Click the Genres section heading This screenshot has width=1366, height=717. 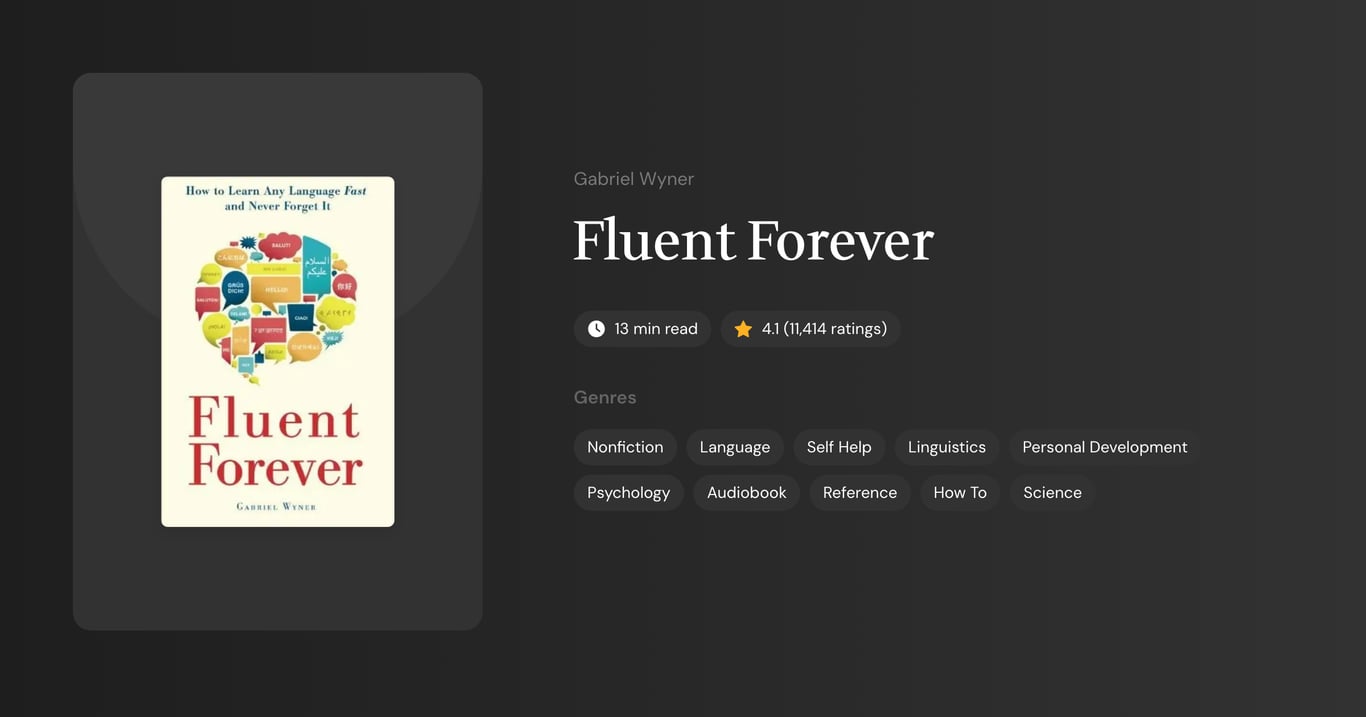[x=605, y=397]
